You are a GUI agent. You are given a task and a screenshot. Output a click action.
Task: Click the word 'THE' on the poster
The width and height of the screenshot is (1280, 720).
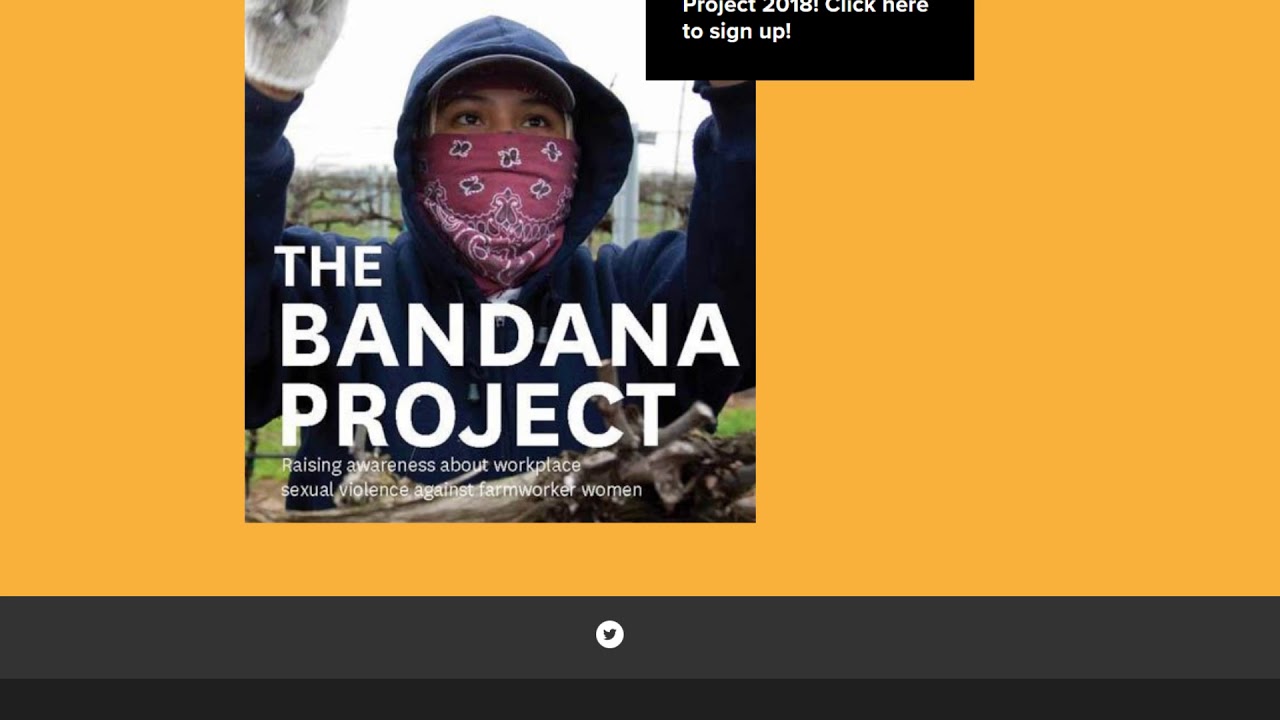pyautogui.click(x=328, y=266)
